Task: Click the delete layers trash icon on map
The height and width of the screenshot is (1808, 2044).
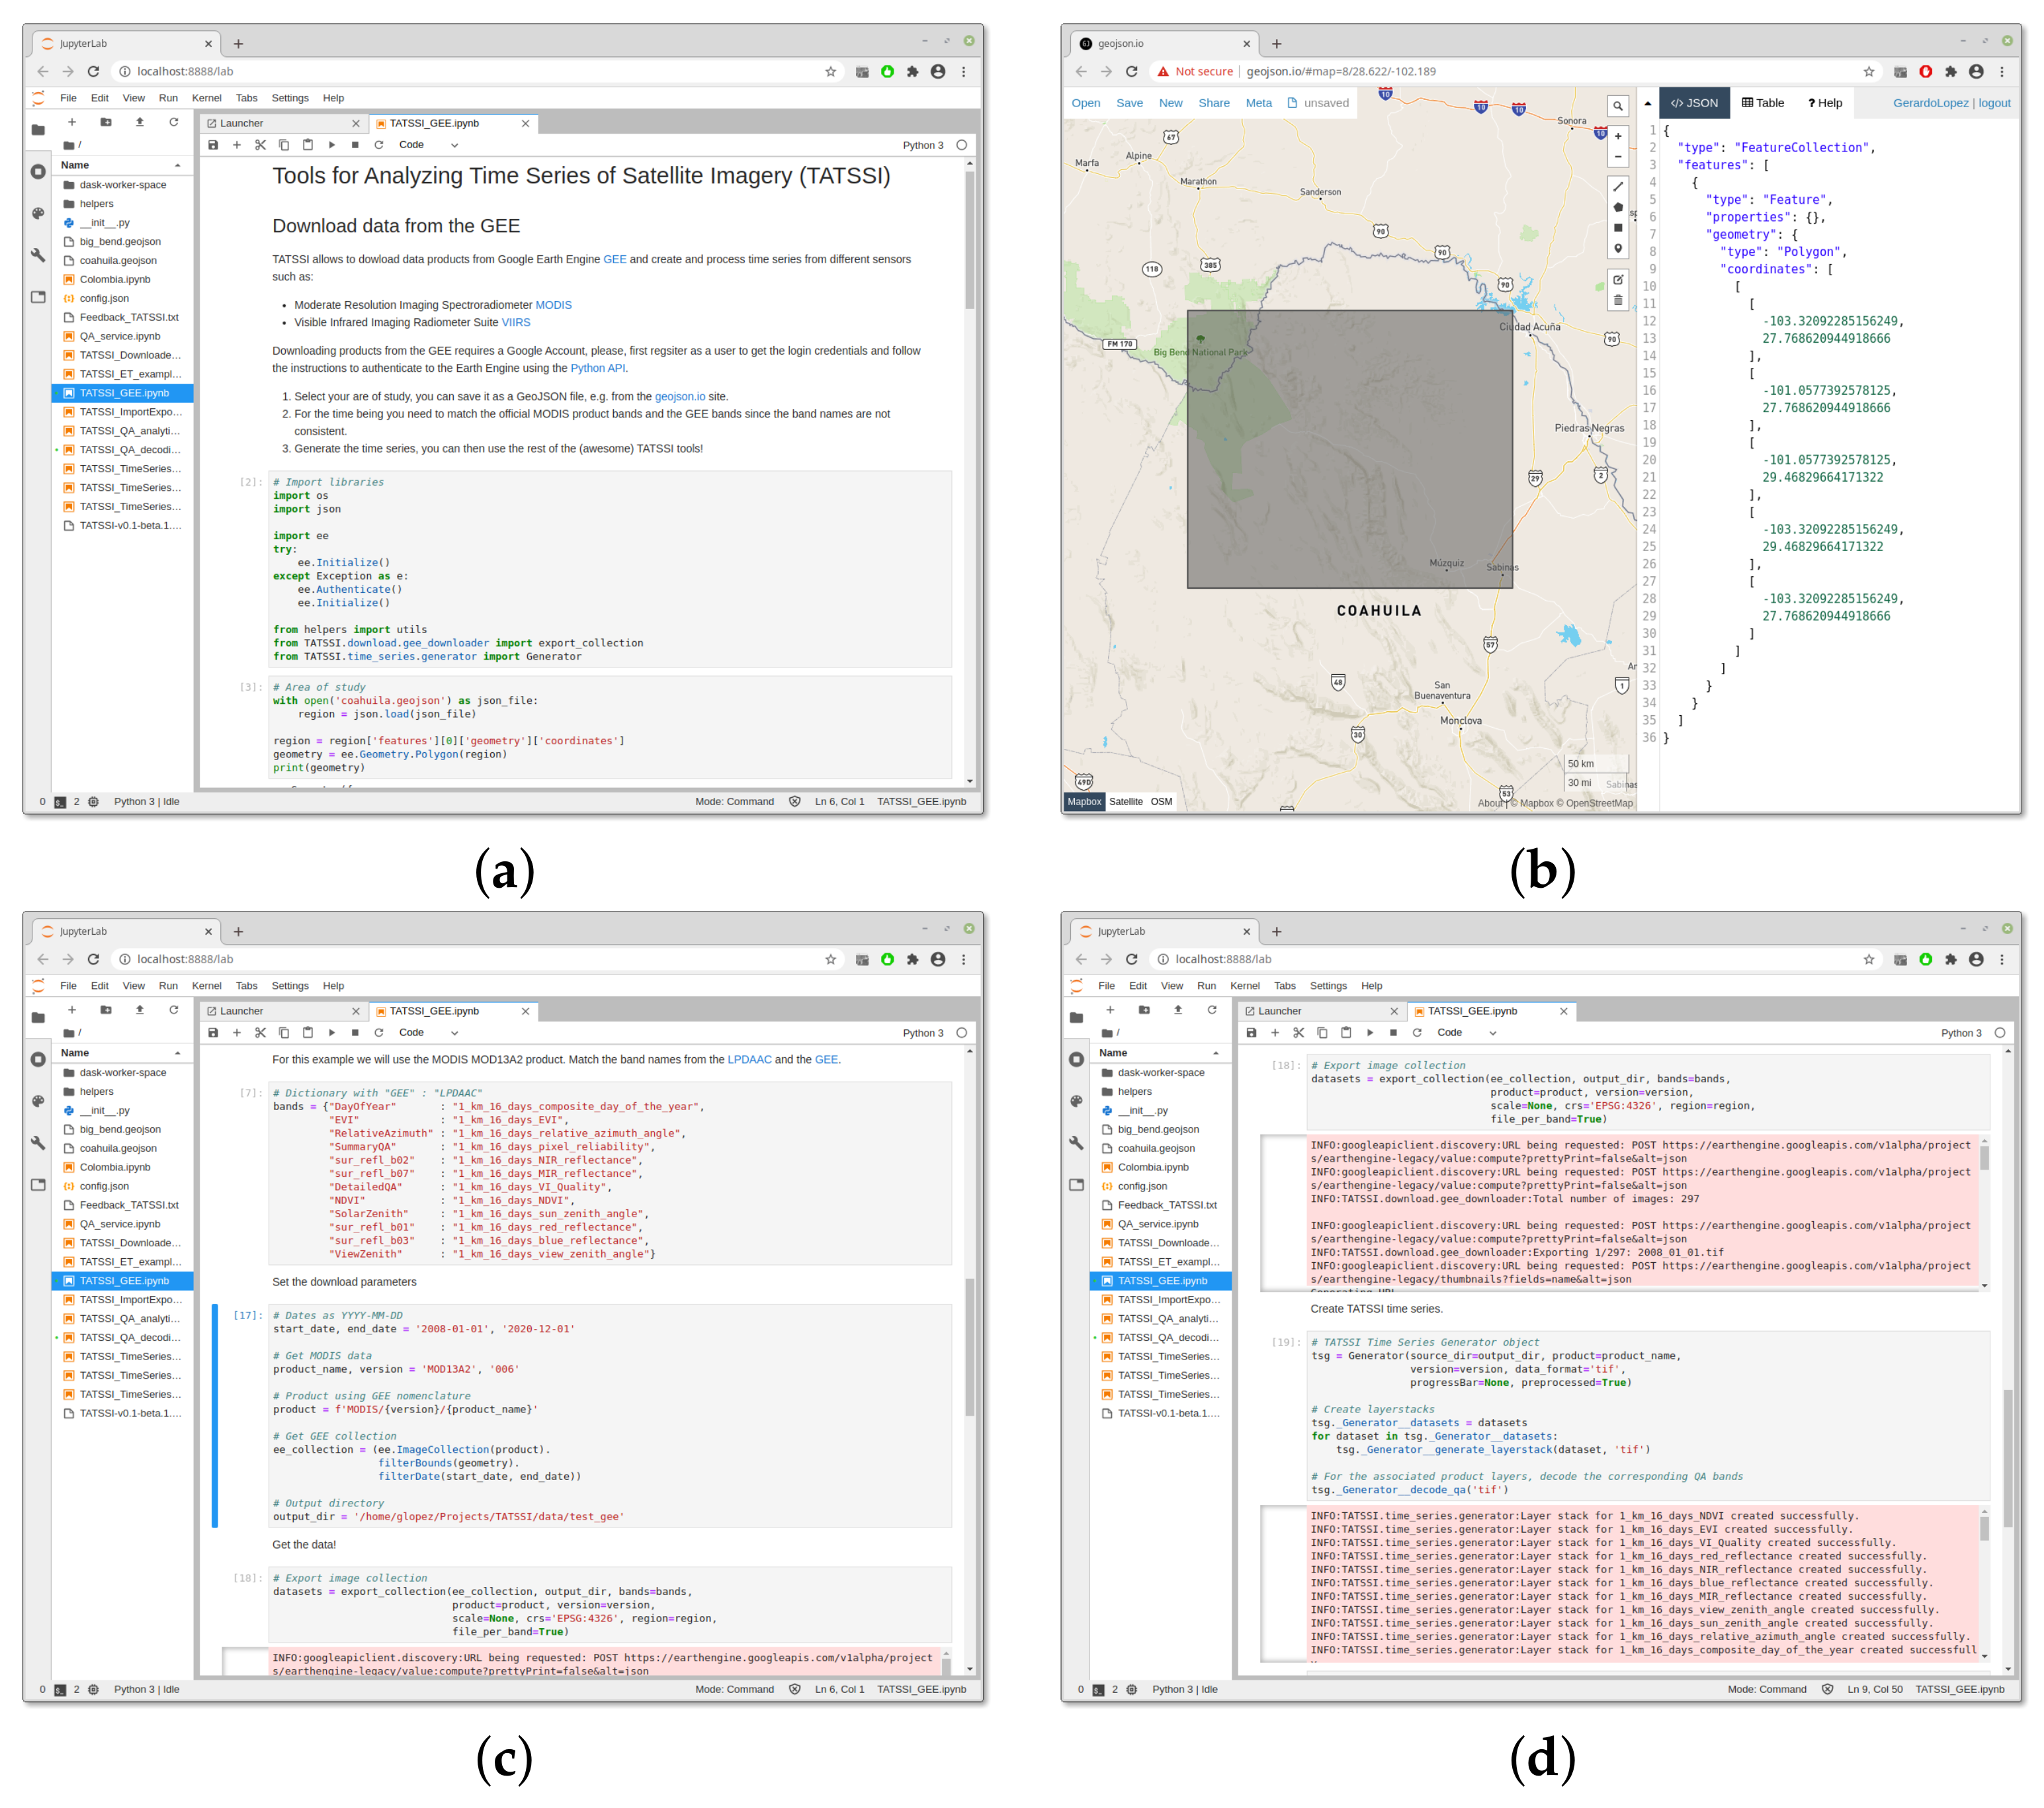Action: [1617, 300]
